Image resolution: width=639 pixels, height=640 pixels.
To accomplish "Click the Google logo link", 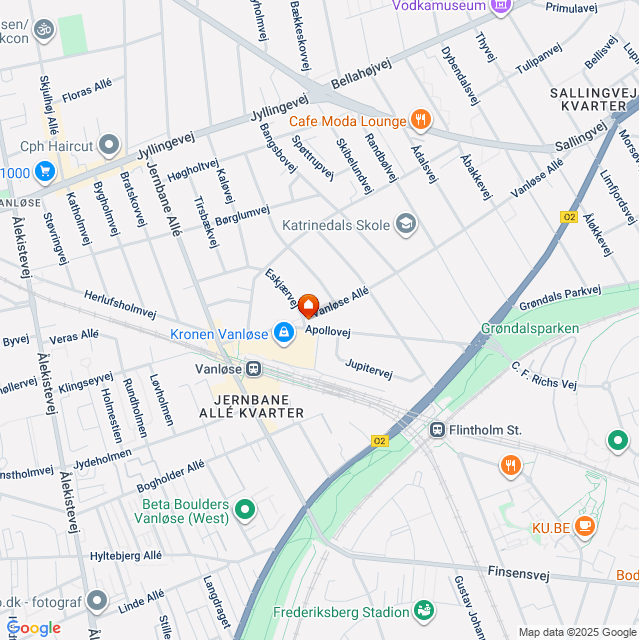I will pyautogui.click(x=34, y=628).
